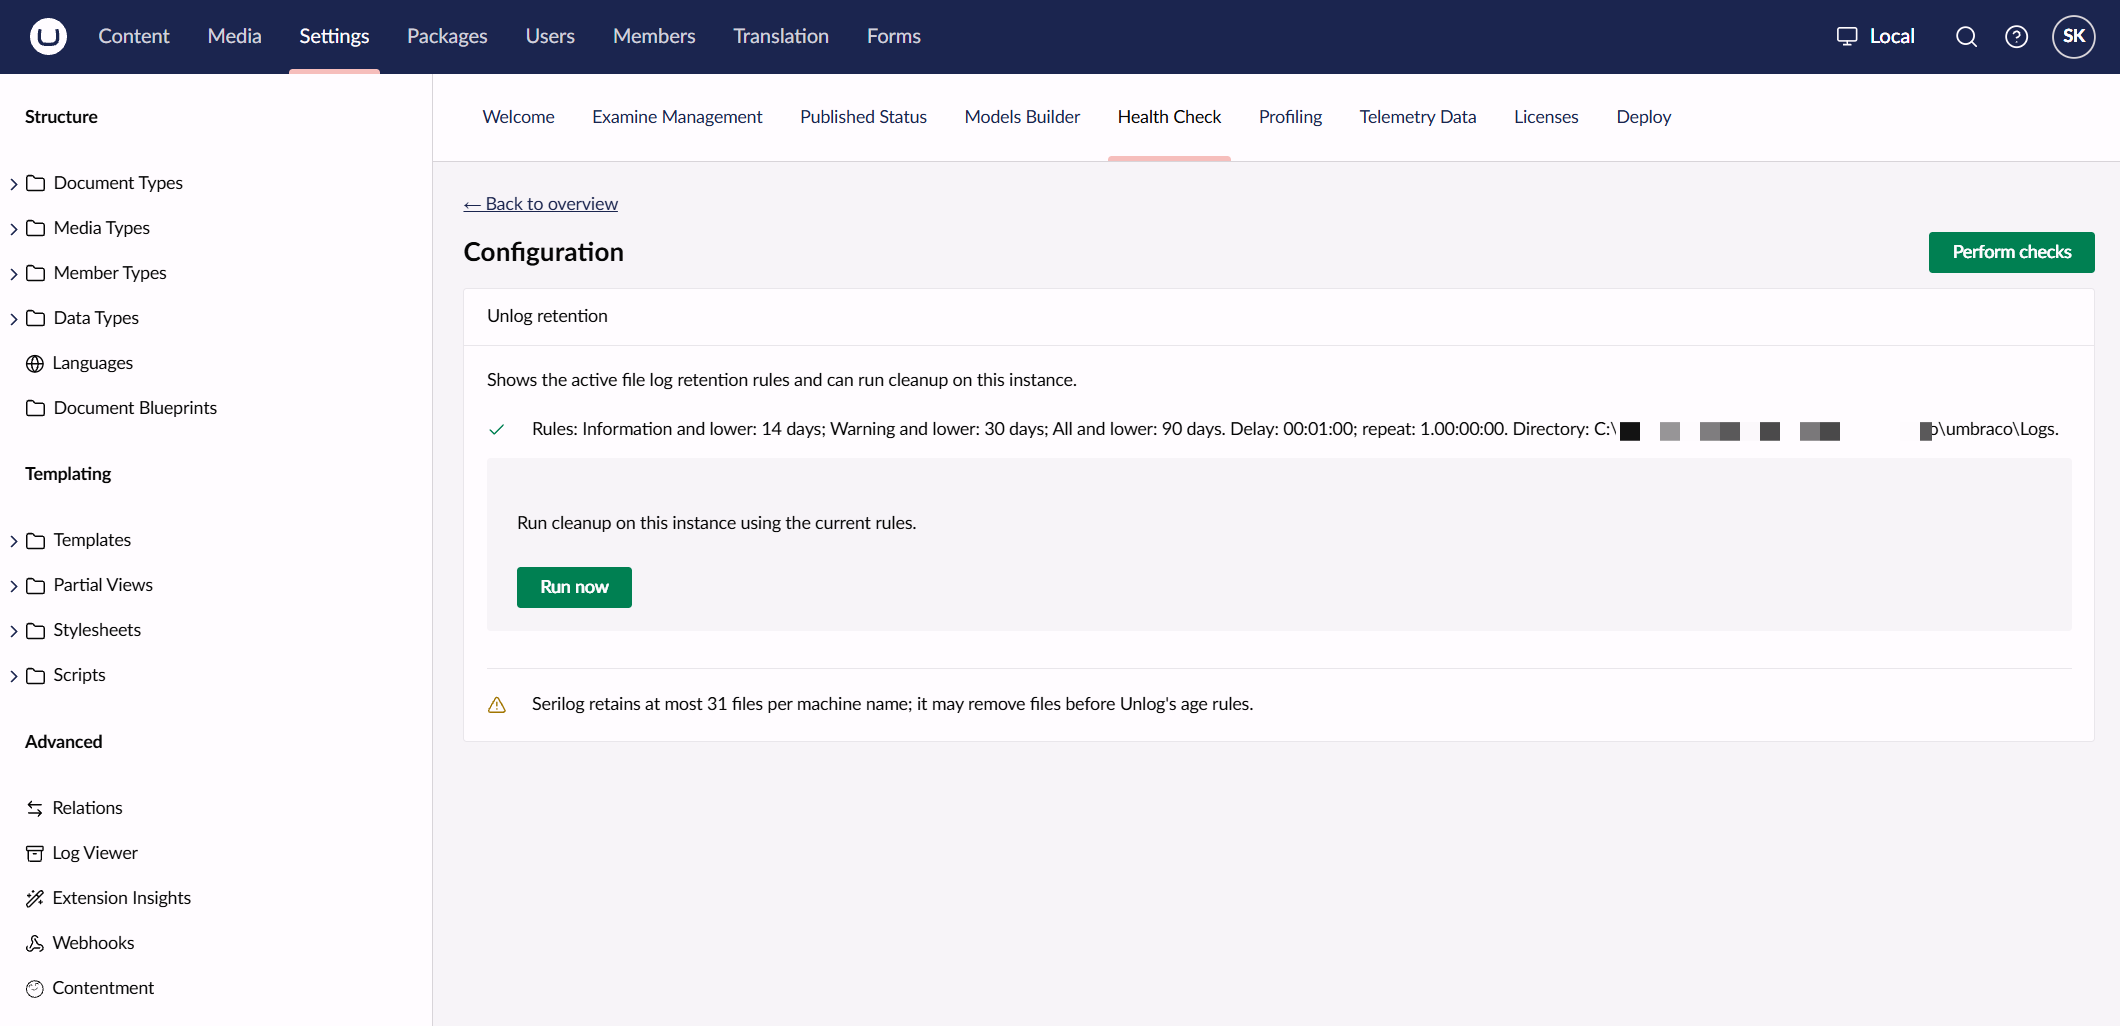
Task: Switch to Examine Management tab
Action: pos(677,117)
